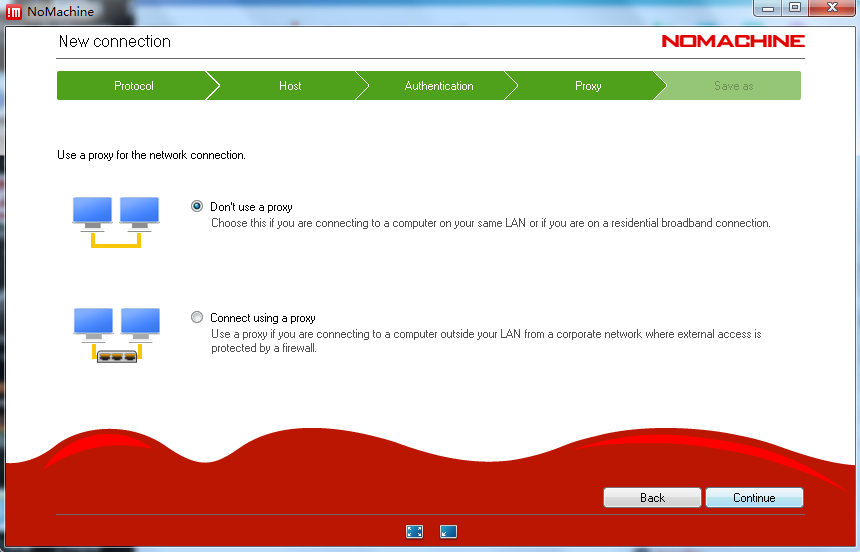
Task: Click the direct LAN computers icon
Action: coord(116,222)
